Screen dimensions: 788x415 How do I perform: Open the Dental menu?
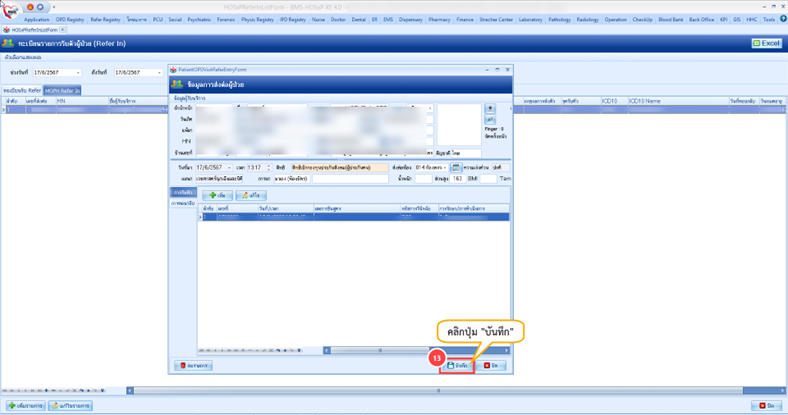click(x=359, y=20)
